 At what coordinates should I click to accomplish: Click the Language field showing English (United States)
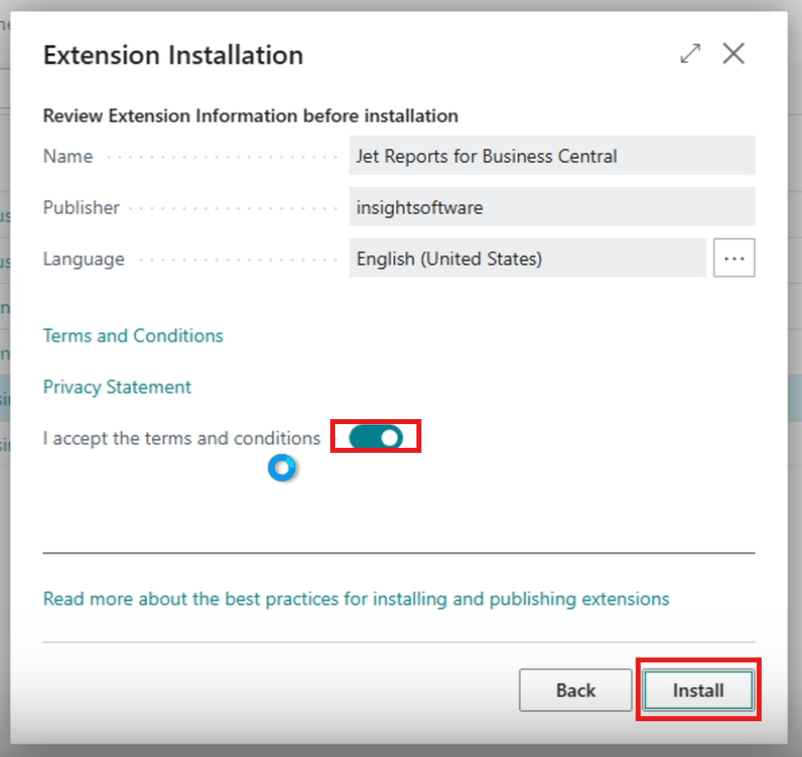(527, 258)
